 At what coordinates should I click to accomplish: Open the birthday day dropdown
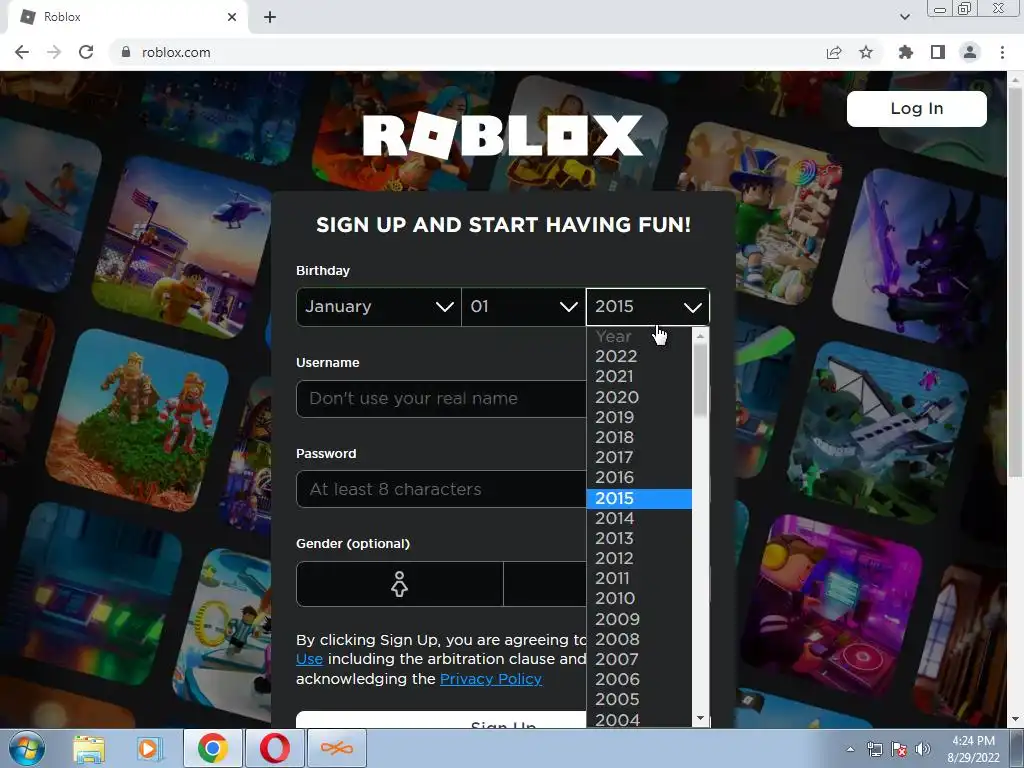point(524,306)
